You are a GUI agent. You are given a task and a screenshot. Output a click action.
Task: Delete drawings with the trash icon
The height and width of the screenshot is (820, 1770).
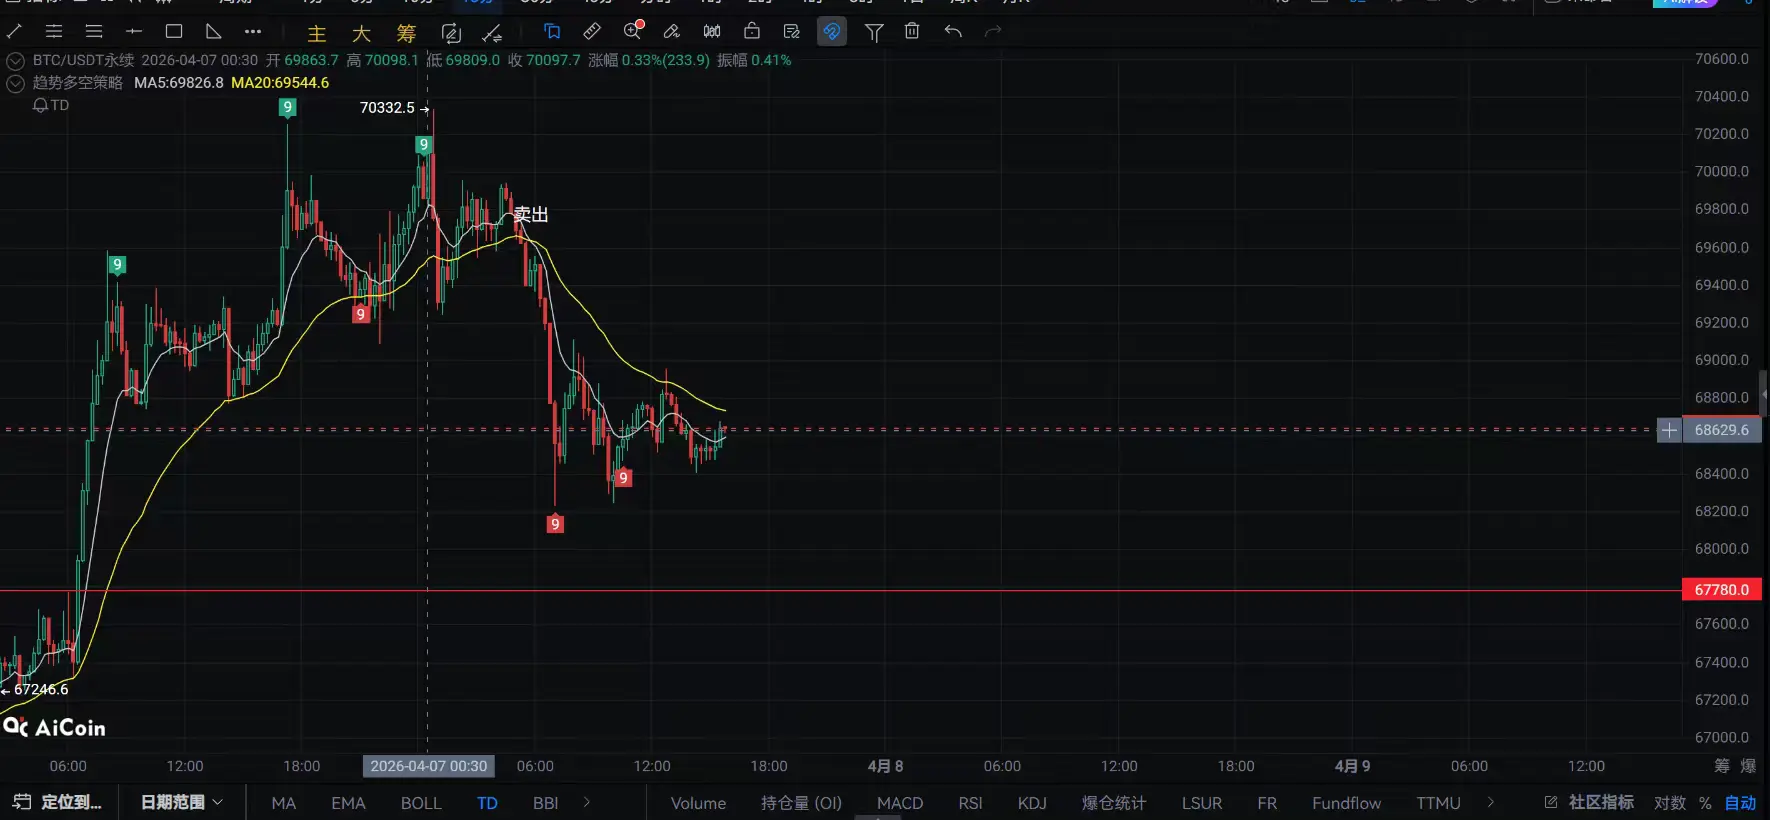pyautogui.click(x=912, y=32)
